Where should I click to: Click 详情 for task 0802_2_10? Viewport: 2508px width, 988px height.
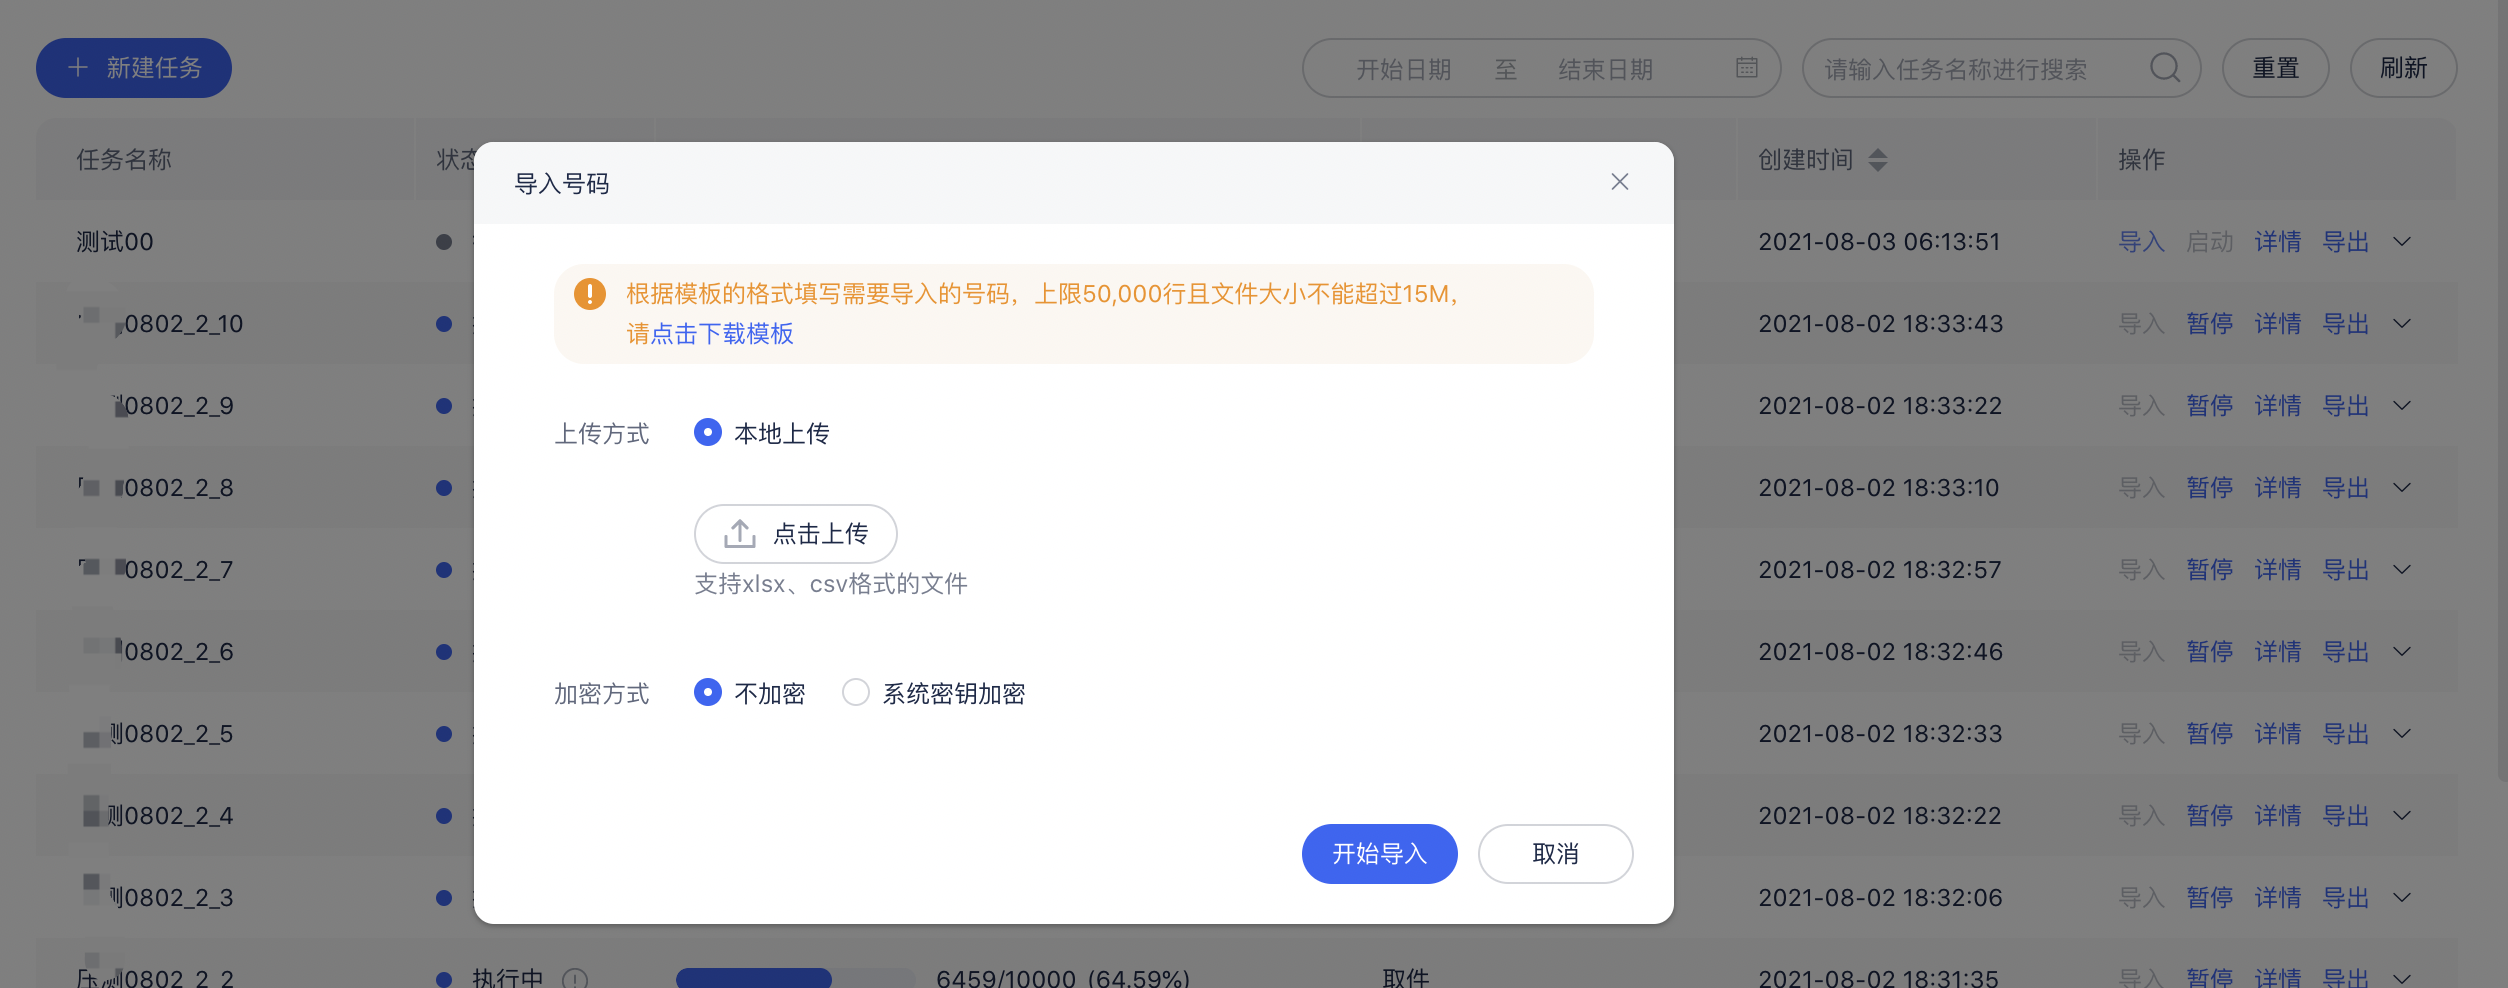2277,324
